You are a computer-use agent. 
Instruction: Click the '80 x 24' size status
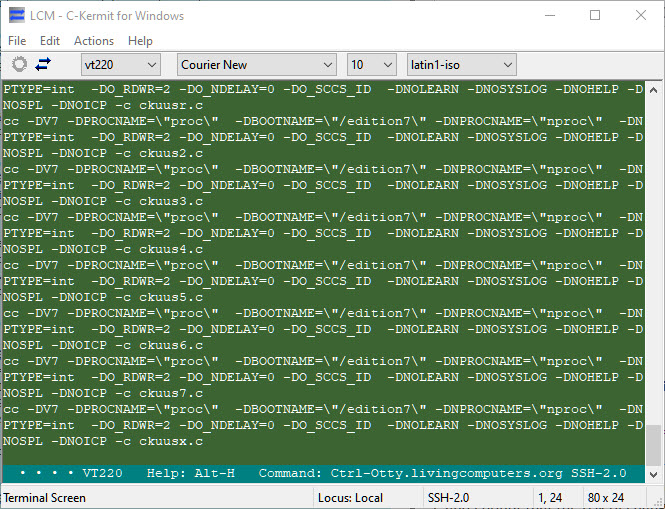[606, 498]
